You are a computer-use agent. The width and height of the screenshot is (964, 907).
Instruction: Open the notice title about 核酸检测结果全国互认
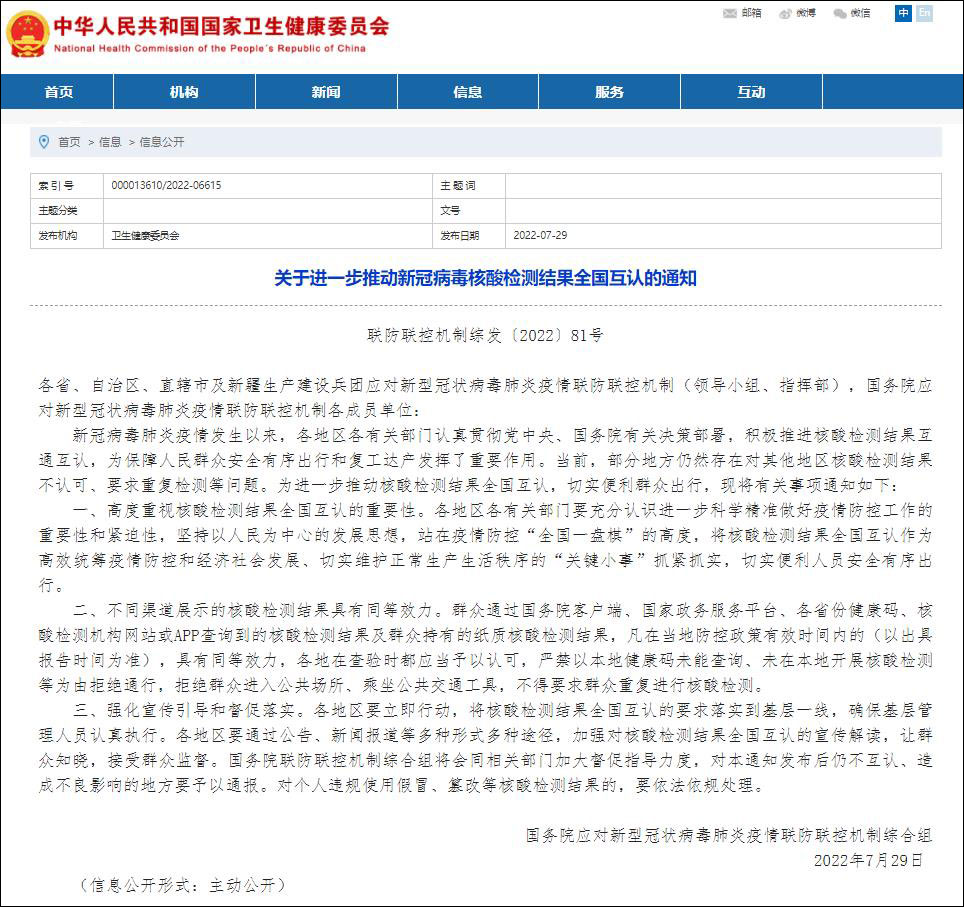point(482,278)
